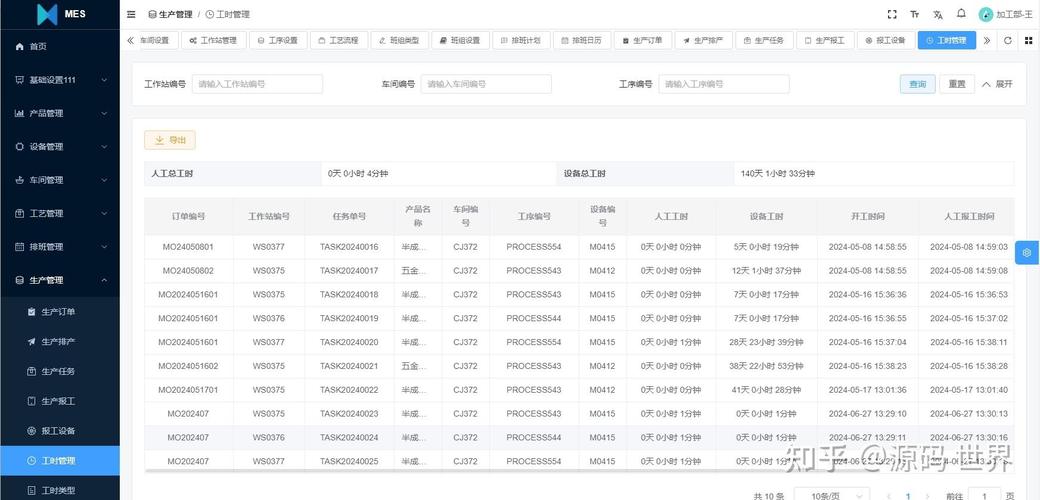Collapse 生产管理 sidebar menu
This screenshot has width=1040, height=500.
pos(60,280)
